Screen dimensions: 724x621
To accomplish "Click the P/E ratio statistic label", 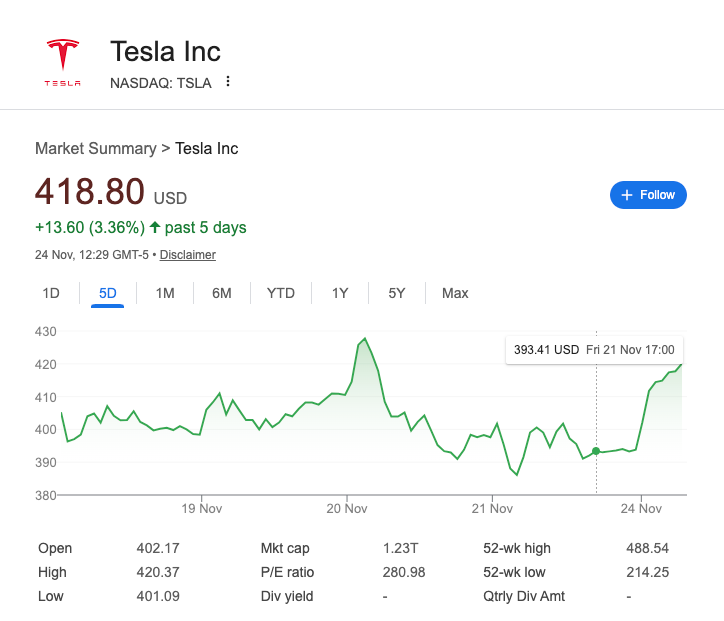I will (288, 572).
